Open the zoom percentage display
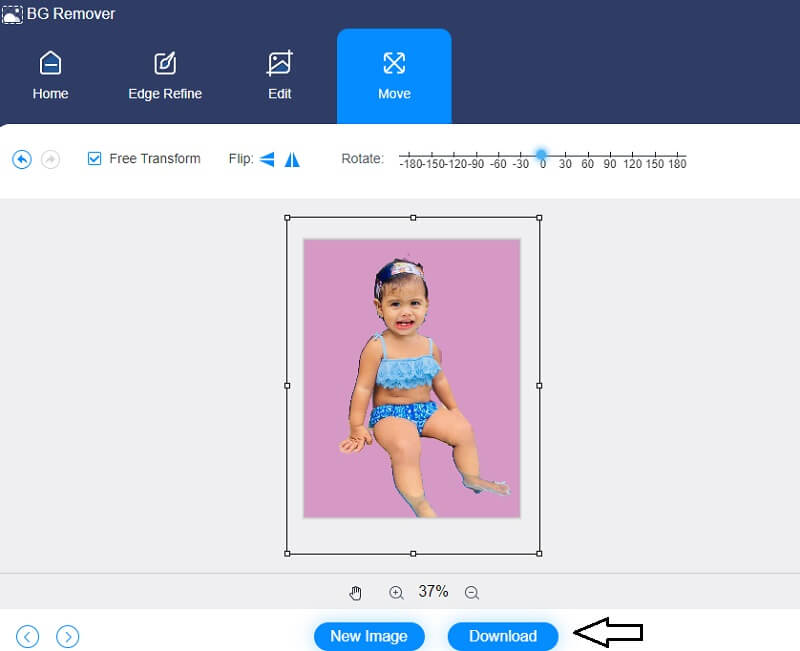 pyautogui.click(x=433, y=592)
